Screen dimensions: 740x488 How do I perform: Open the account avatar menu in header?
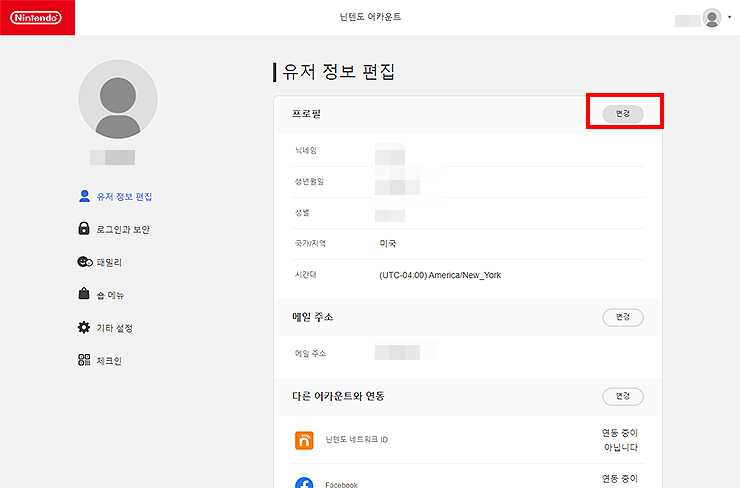712,18
